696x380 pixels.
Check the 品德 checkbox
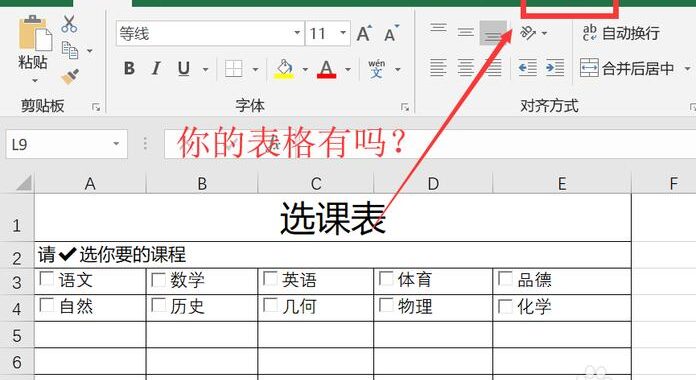(505, 278)
